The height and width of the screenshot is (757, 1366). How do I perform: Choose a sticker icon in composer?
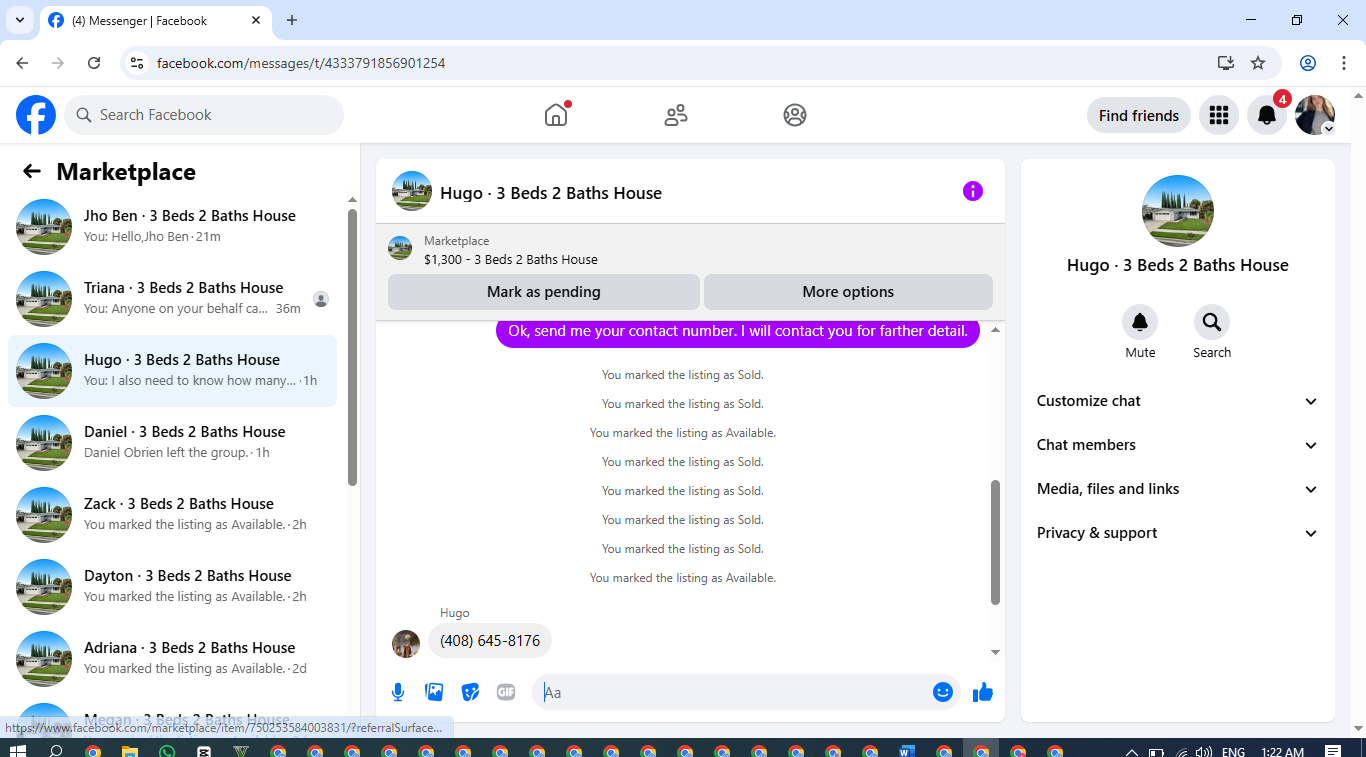(x=470, y=692)
